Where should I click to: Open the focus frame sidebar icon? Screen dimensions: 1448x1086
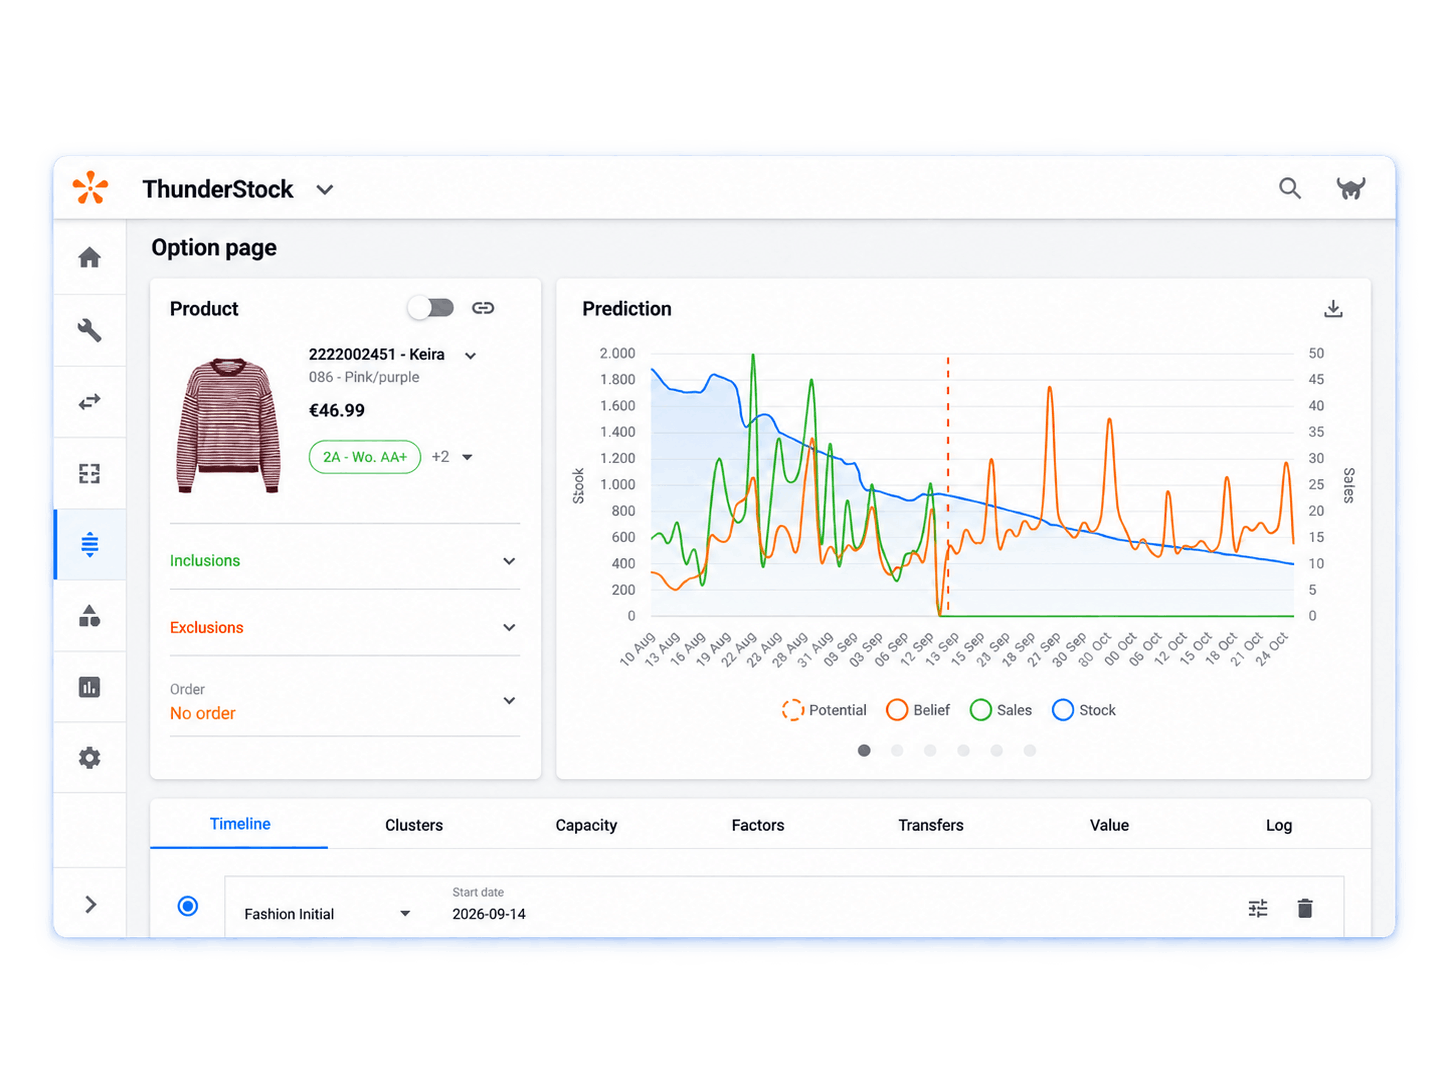tap(90, 473)
